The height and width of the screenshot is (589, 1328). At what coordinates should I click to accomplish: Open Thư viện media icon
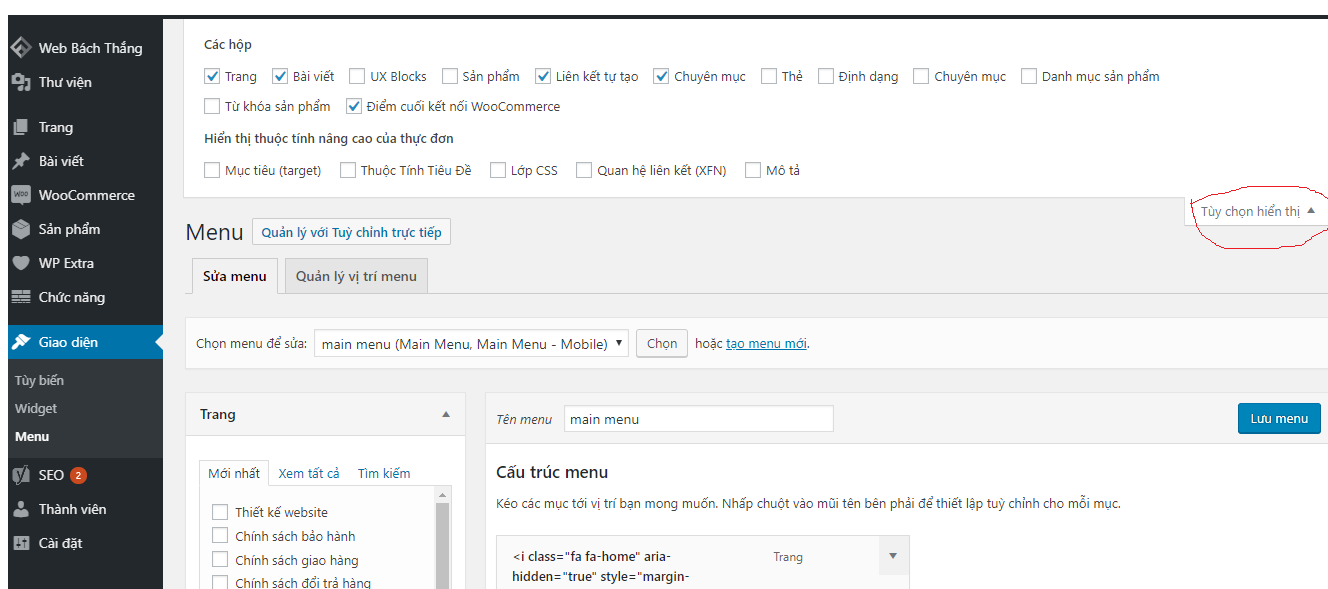pos(20,82)
